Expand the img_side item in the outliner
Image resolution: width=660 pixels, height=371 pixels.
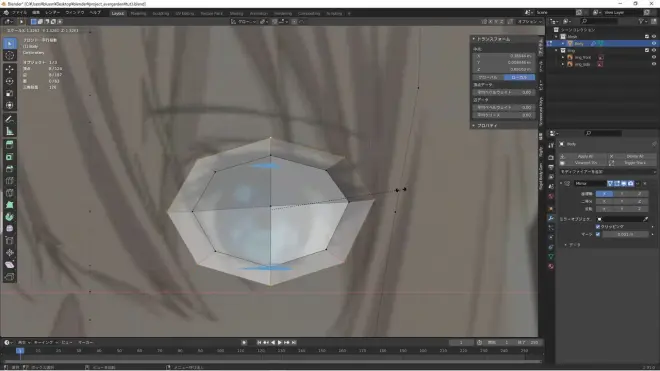[x=563, y=64]
